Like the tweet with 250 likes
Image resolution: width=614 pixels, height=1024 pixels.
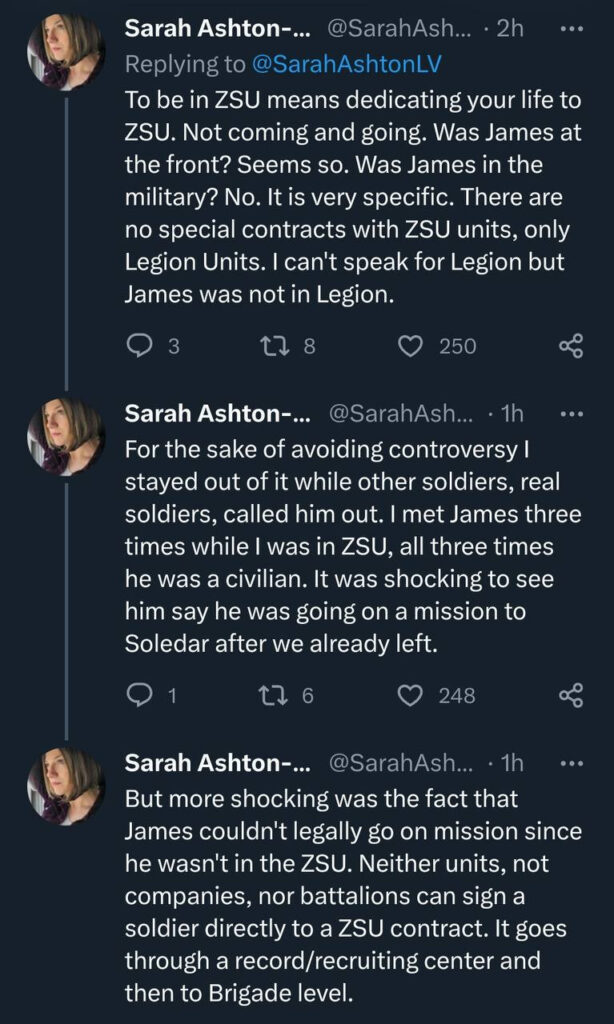coord(410,346)
